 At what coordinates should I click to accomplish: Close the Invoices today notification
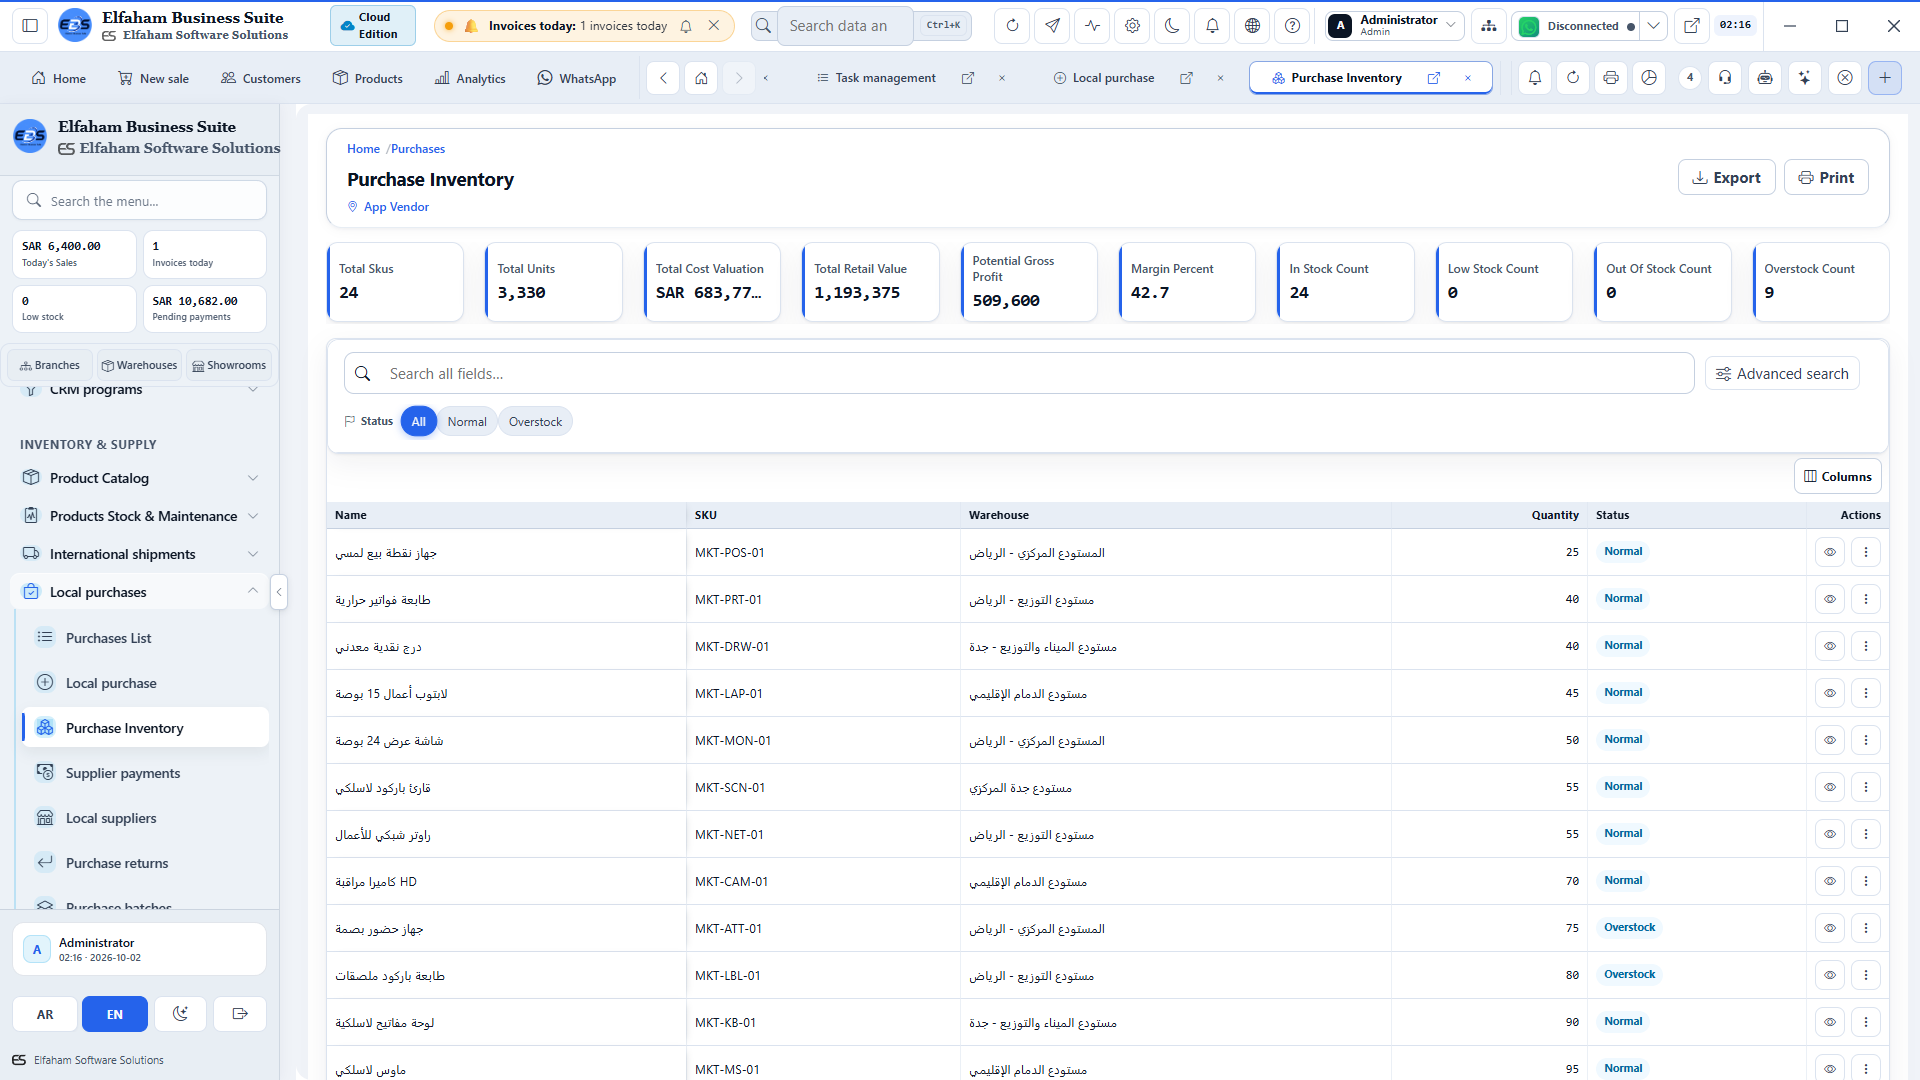click(x=714, y=26)
